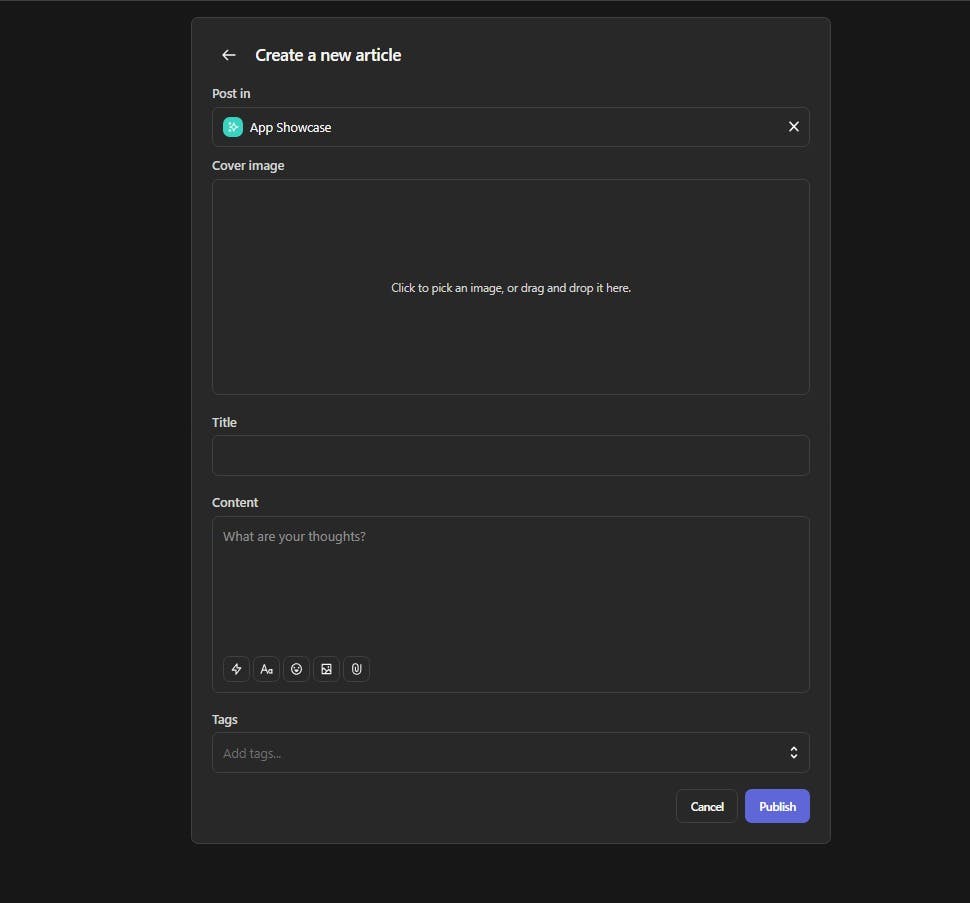The width and height of the screenshot is (970, 903).
Task: Open the Aa text formatting options
Action: point(266,669)
